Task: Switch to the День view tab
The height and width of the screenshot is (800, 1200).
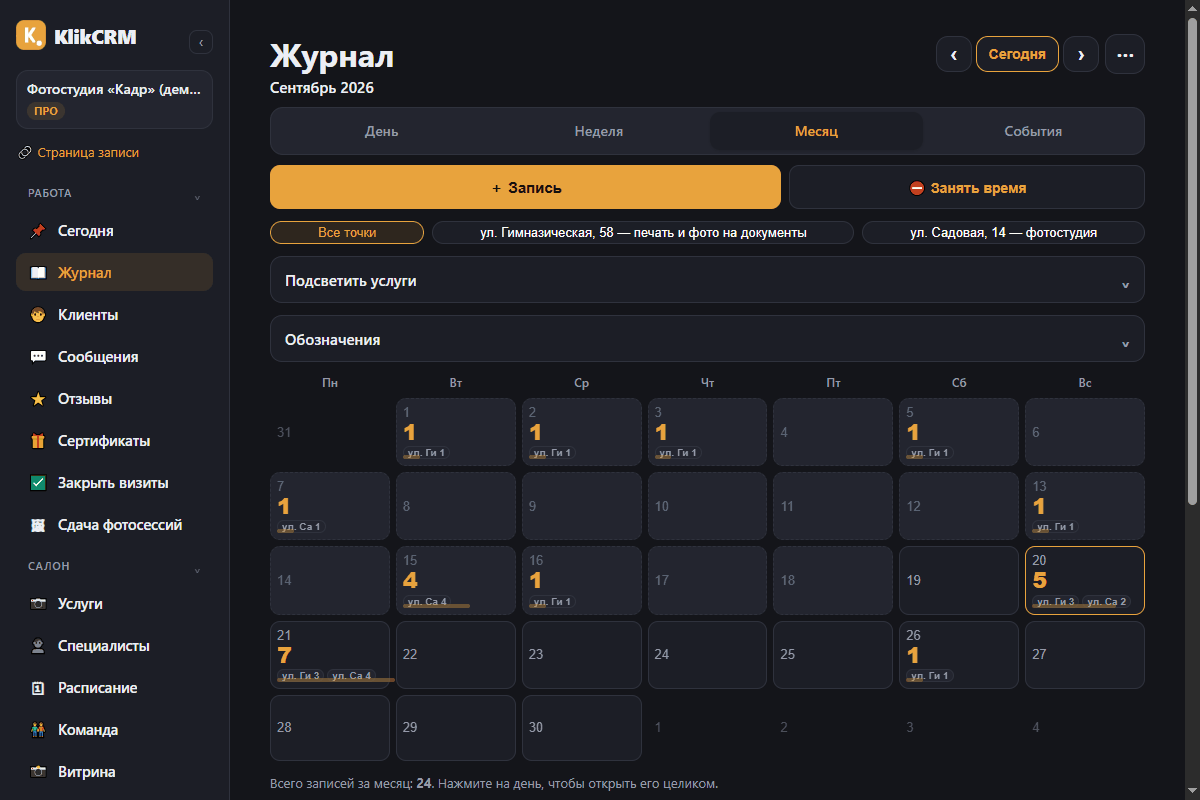Action: tap(382, 131)
